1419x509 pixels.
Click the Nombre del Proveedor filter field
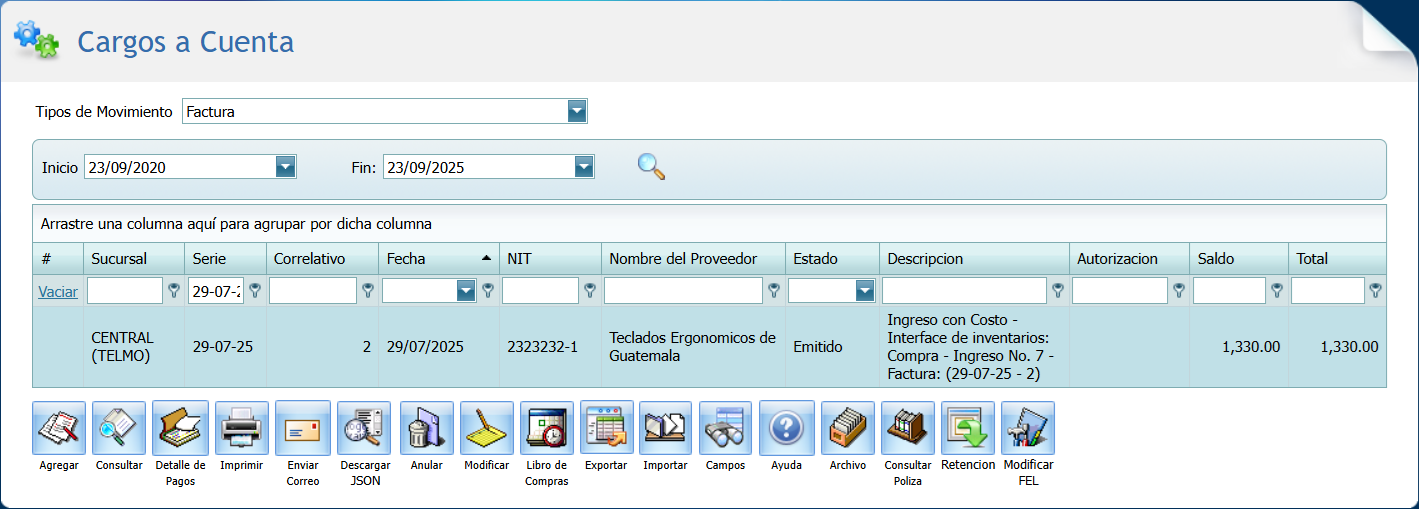[683, 291]
